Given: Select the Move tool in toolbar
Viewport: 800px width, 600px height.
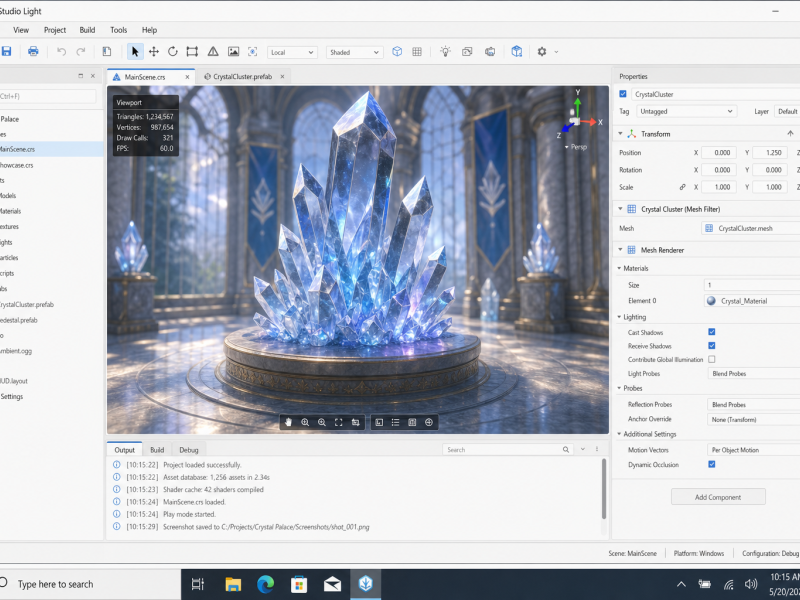Looking at the screenshot, I should click(x=154, y=52).
